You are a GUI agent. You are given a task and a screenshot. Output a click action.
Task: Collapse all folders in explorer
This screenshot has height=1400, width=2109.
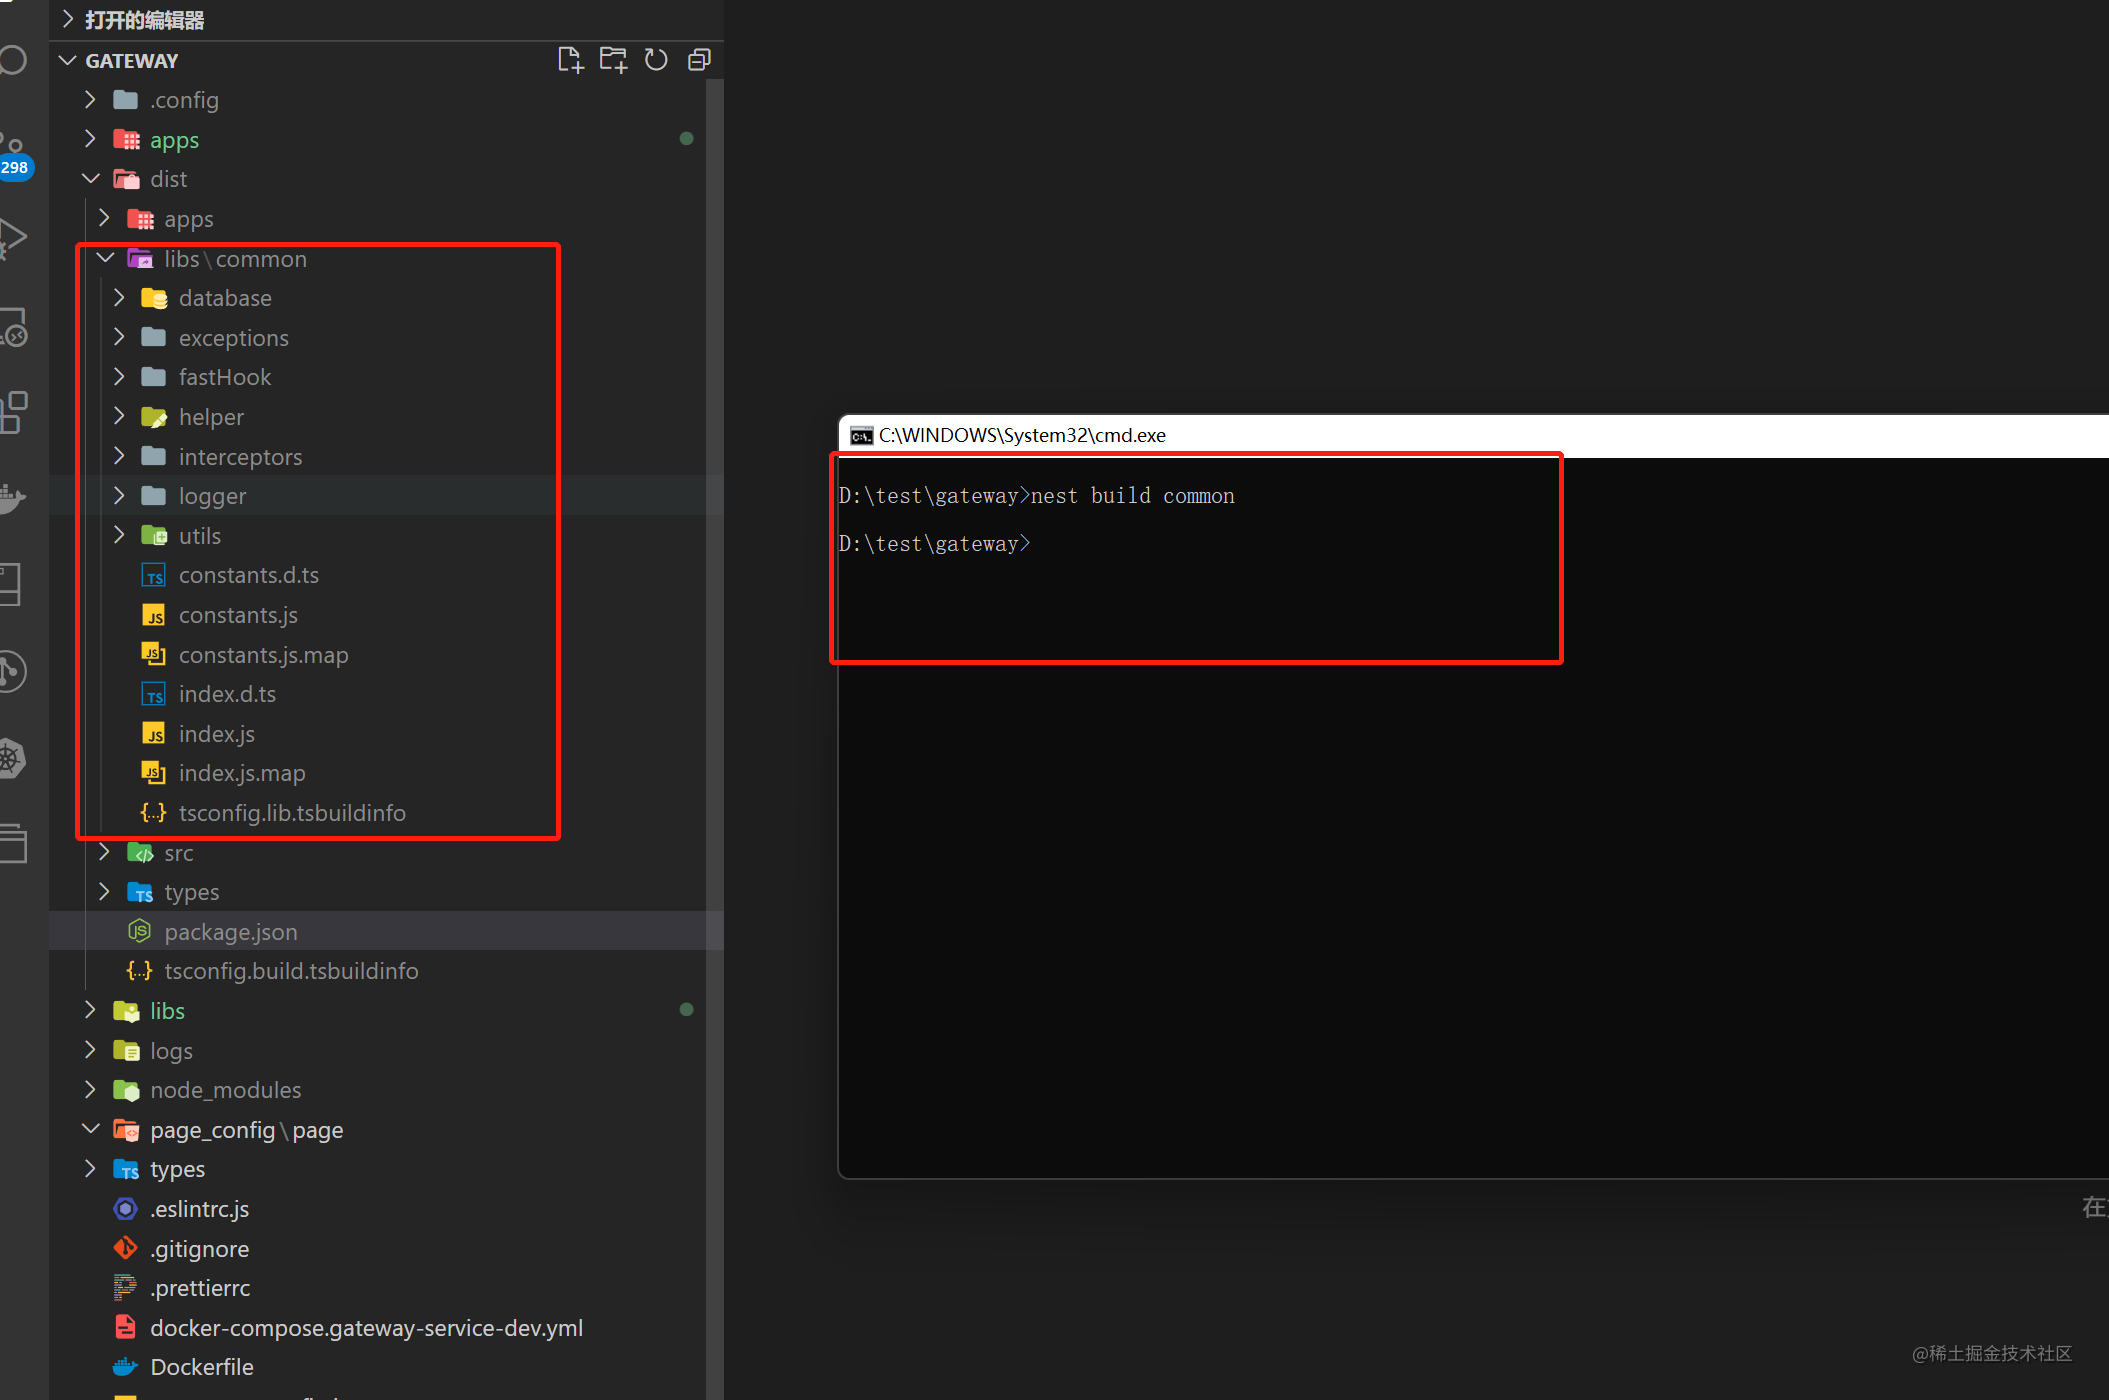(699, 60)
